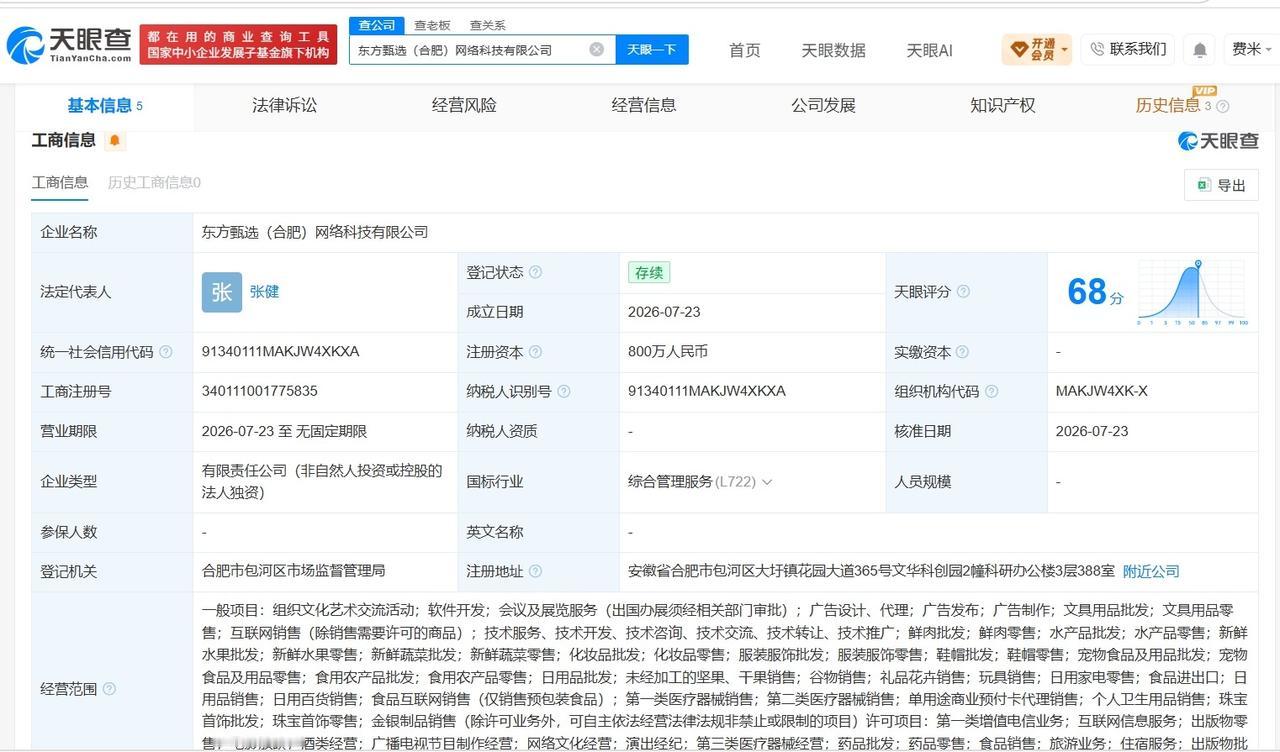Click the 导出 export button

click(1221, 185)
